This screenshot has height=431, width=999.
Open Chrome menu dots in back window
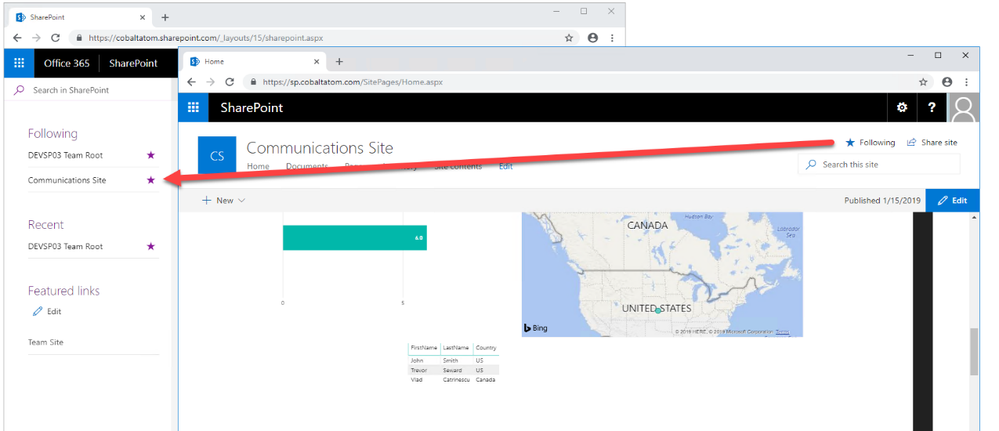[612, 38]
